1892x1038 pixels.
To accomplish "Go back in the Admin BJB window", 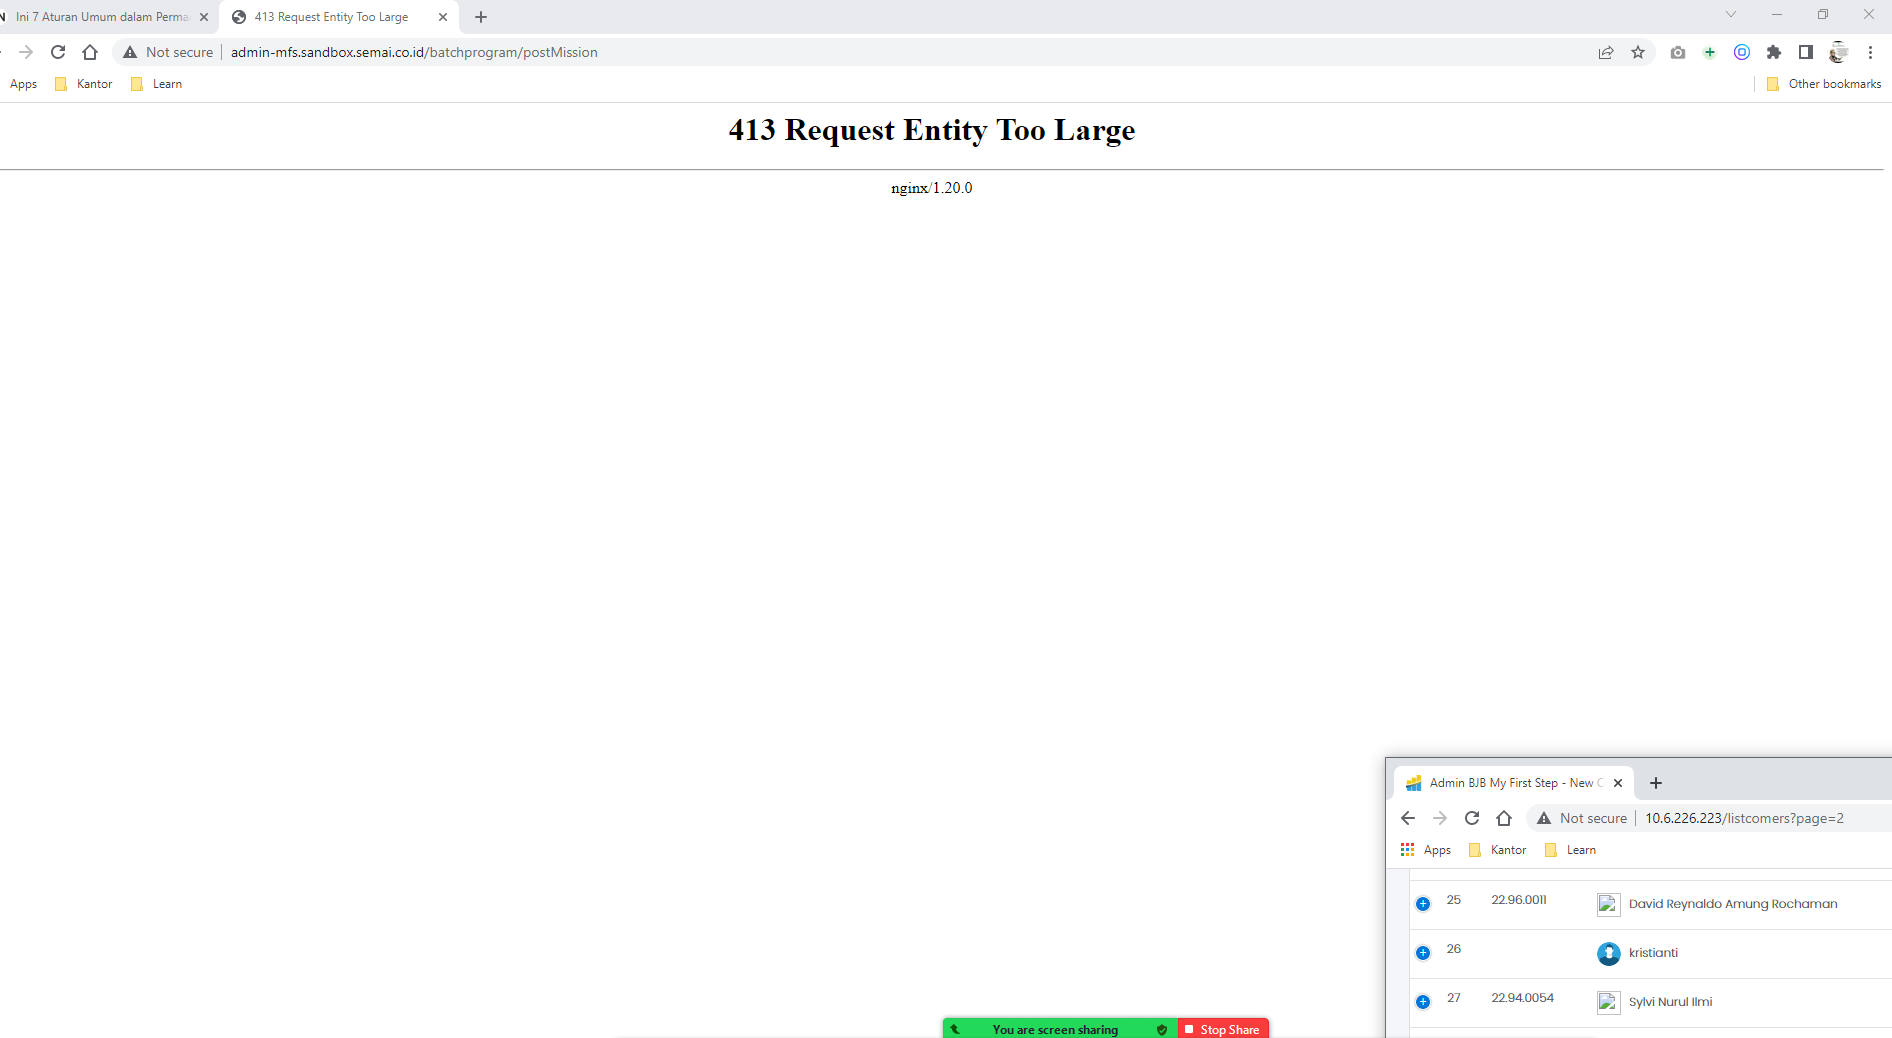I will (x=1408, y=818).
